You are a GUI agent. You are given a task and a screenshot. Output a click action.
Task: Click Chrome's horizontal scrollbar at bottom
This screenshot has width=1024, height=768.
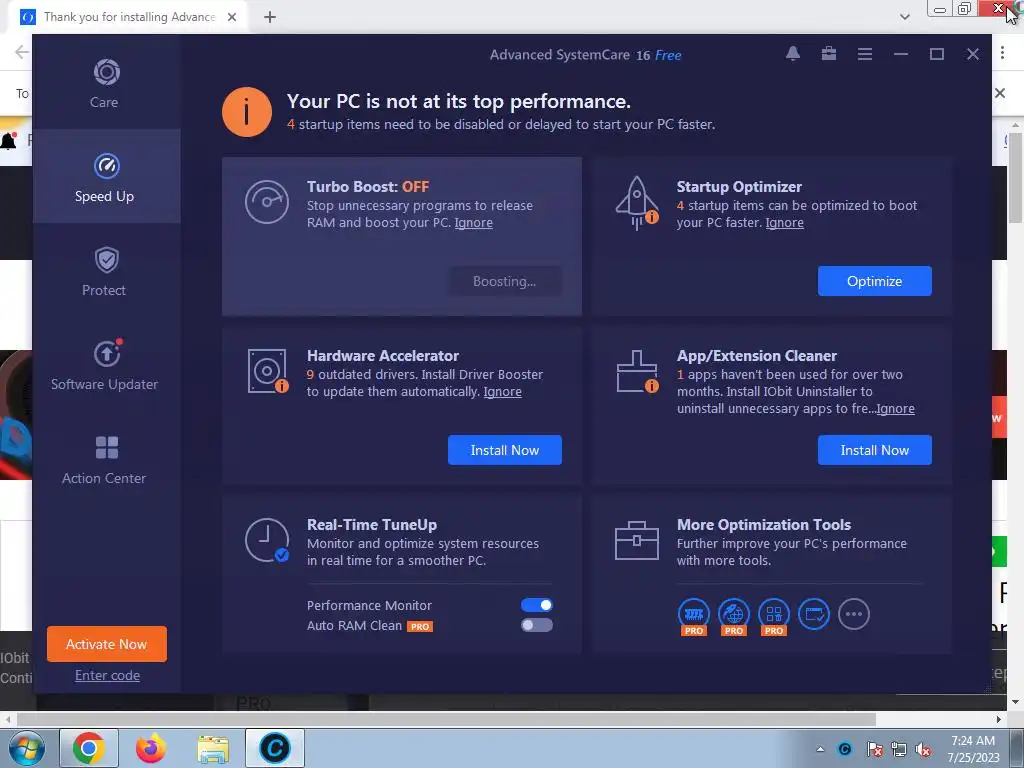pyautogui.click(x=446, y=719)
